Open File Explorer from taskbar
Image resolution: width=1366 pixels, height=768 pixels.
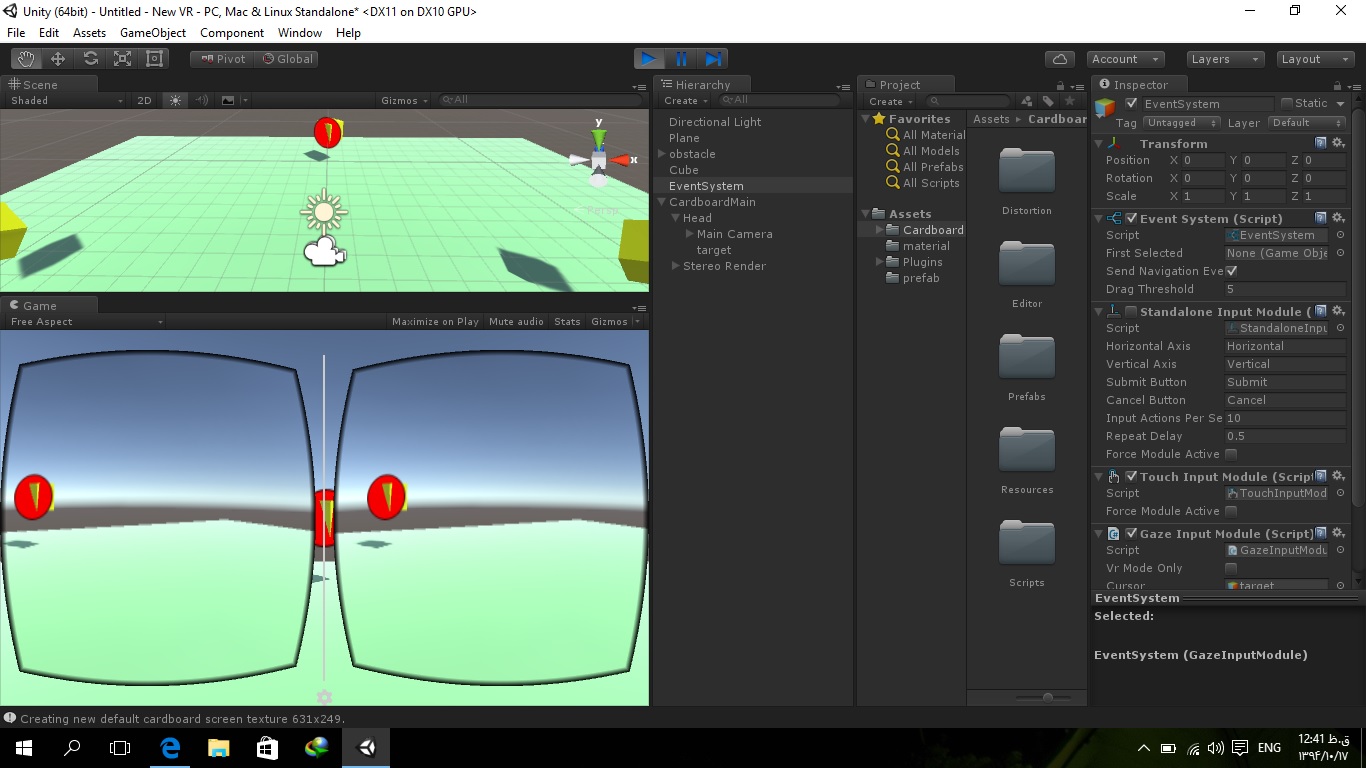click(x=218, y=747)
